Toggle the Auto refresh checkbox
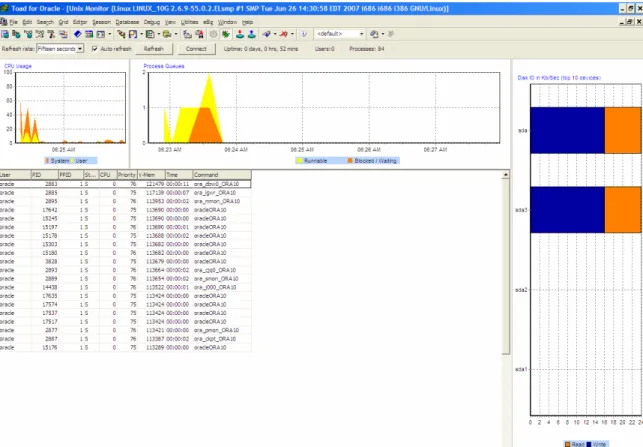 (x=95, y=49)
